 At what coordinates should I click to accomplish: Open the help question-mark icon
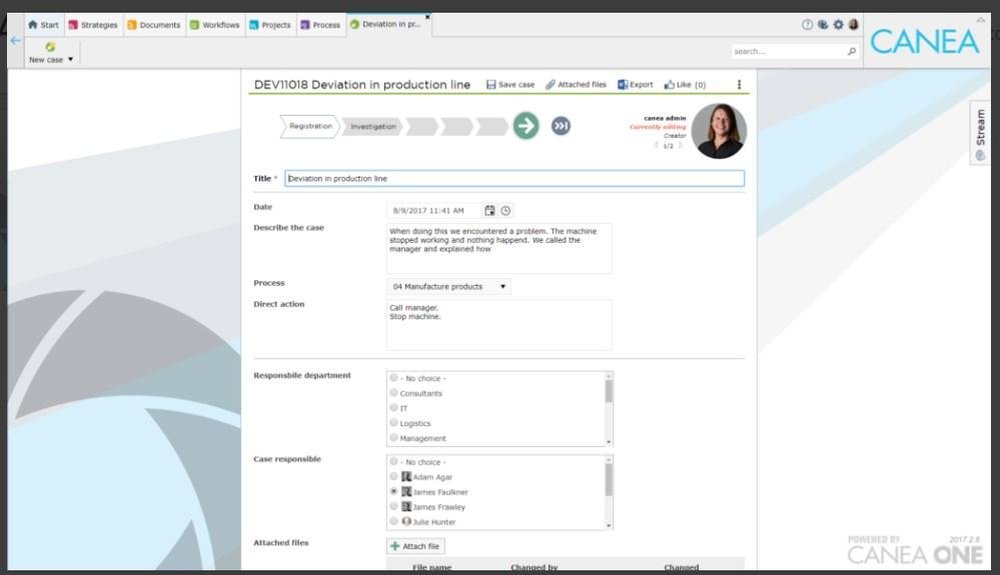coord(807,25)
